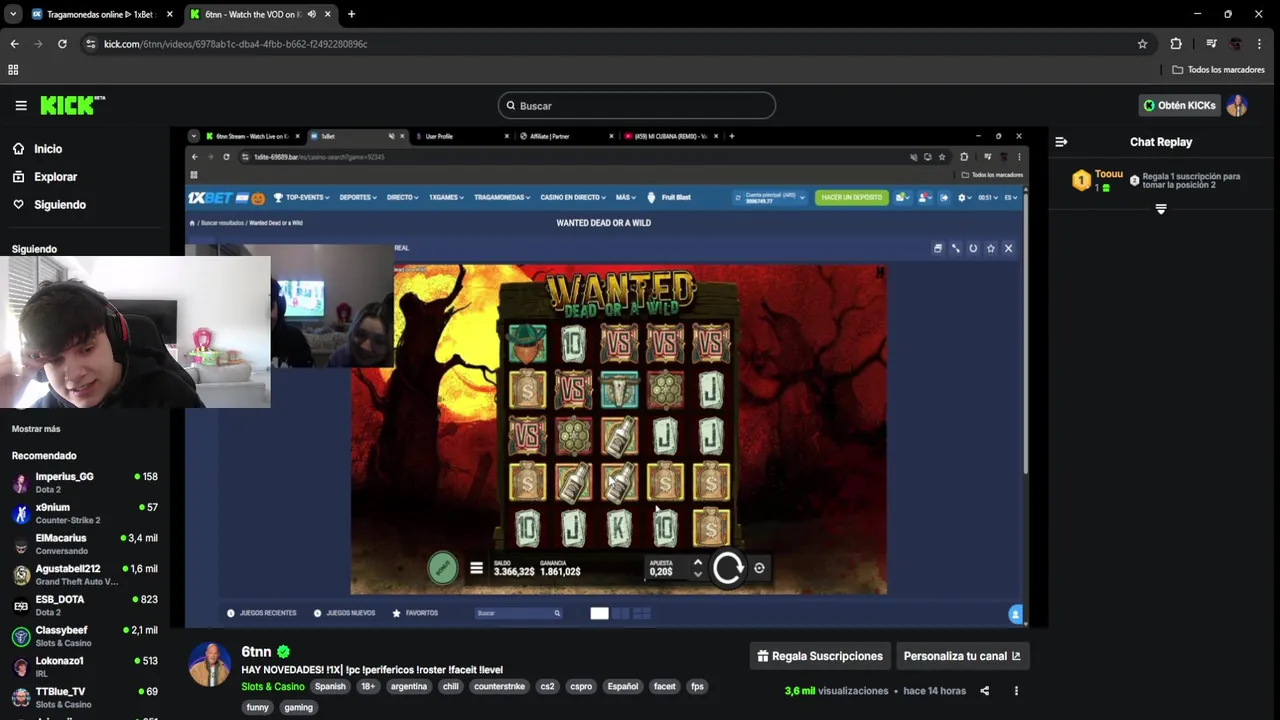Open Todos los marcadores bookmarks folder
This screenshot has height=720, width=1280.
[x=1218, y=70]
